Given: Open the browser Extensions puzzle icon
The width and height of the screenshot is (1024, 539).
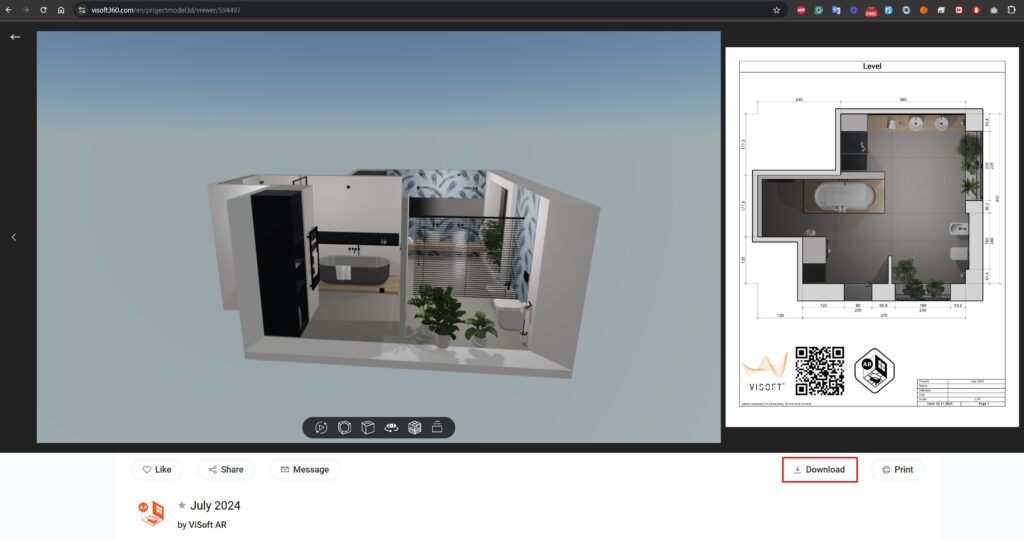Looking at the screenshot, I should pyautogui.click(x=1011, y=10).
